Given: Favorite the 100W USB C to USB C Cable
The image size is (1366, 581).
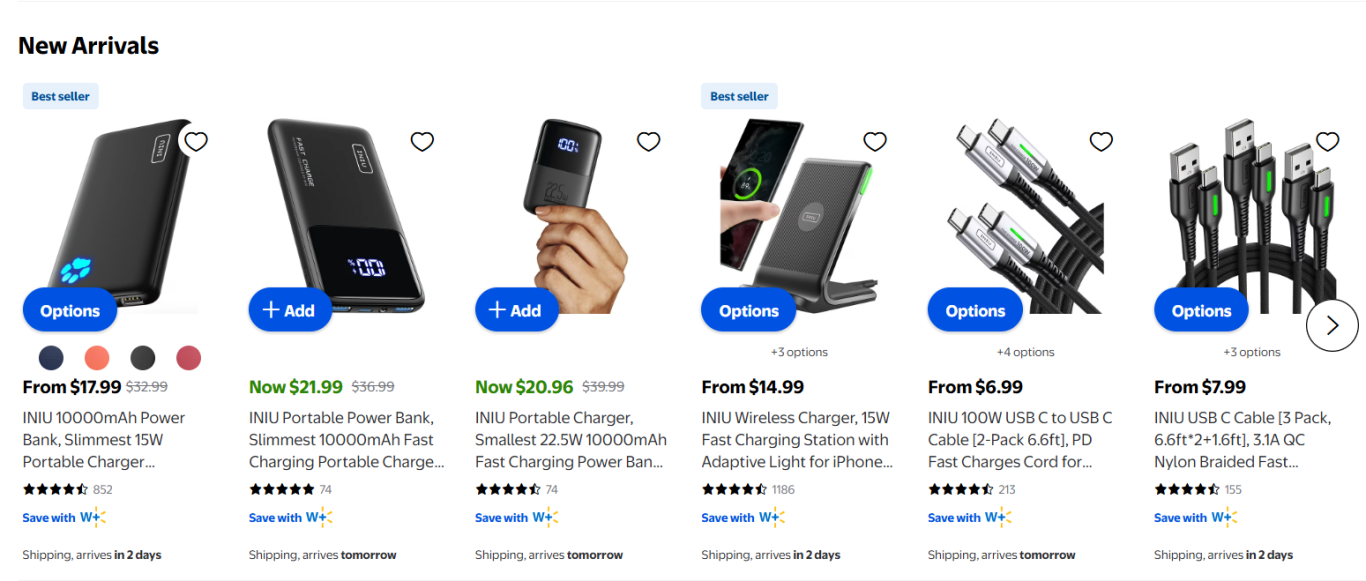Looking at the screenshot, I should click(1101, 142).
